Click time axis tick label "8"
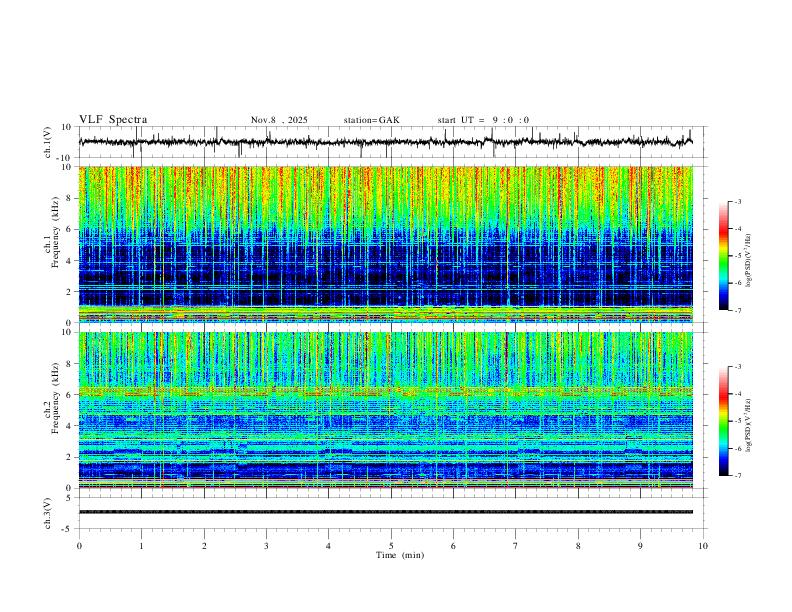Image resolution: width=792 pixels, height=612 pixels. click(x=578, y=546)
